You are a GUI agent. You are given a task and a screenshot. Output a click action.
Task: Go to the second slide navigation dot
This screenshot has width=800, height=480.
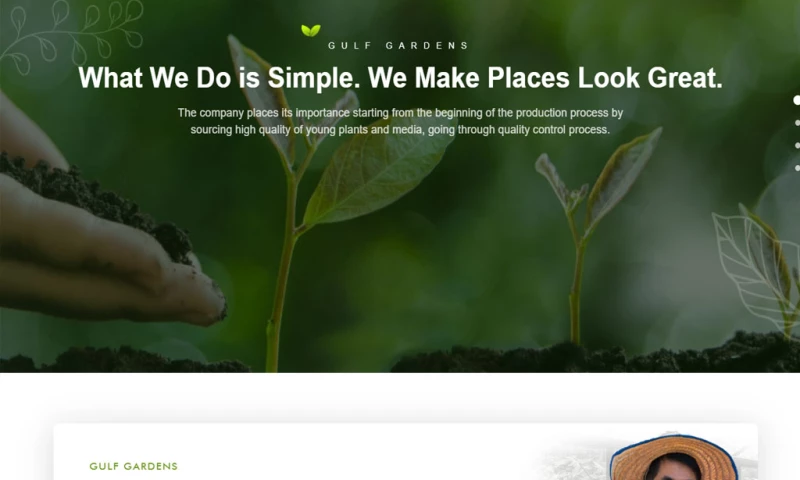797,123
